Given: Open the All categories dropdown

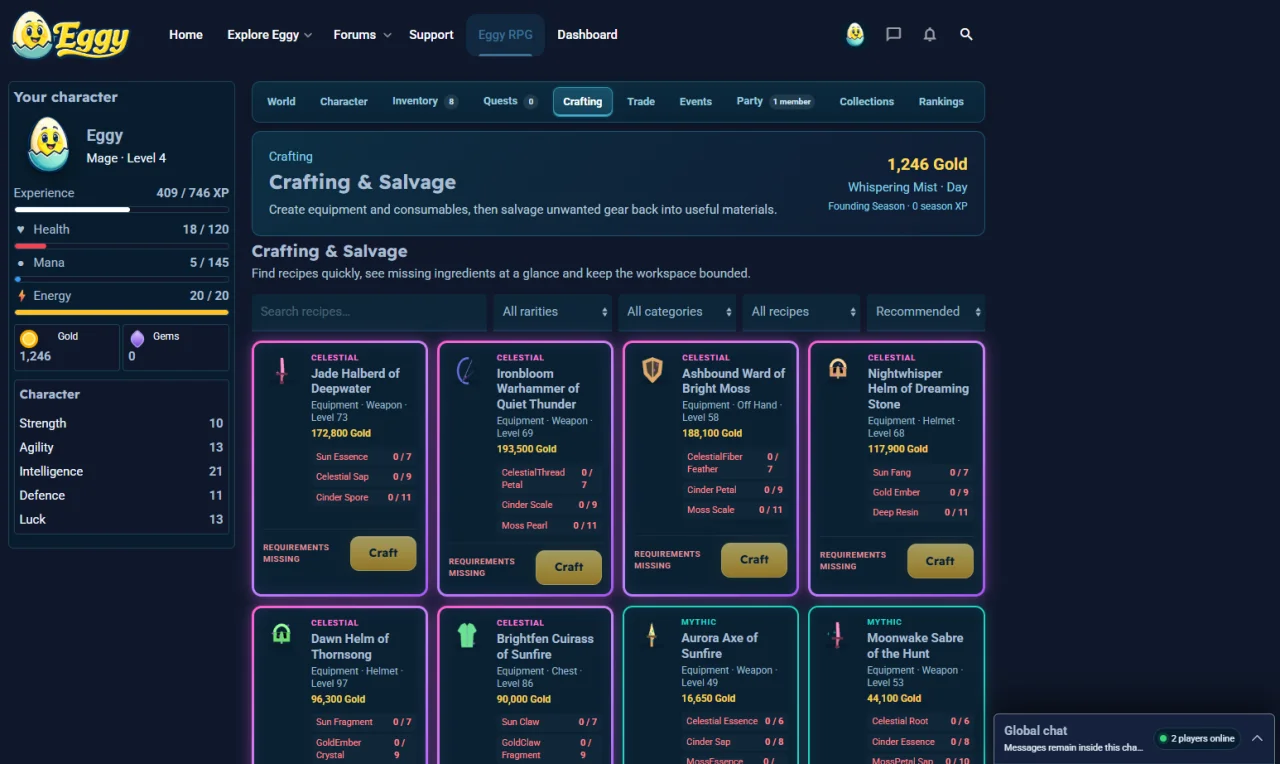Looking at the screenshot, I should click(677, 312).
